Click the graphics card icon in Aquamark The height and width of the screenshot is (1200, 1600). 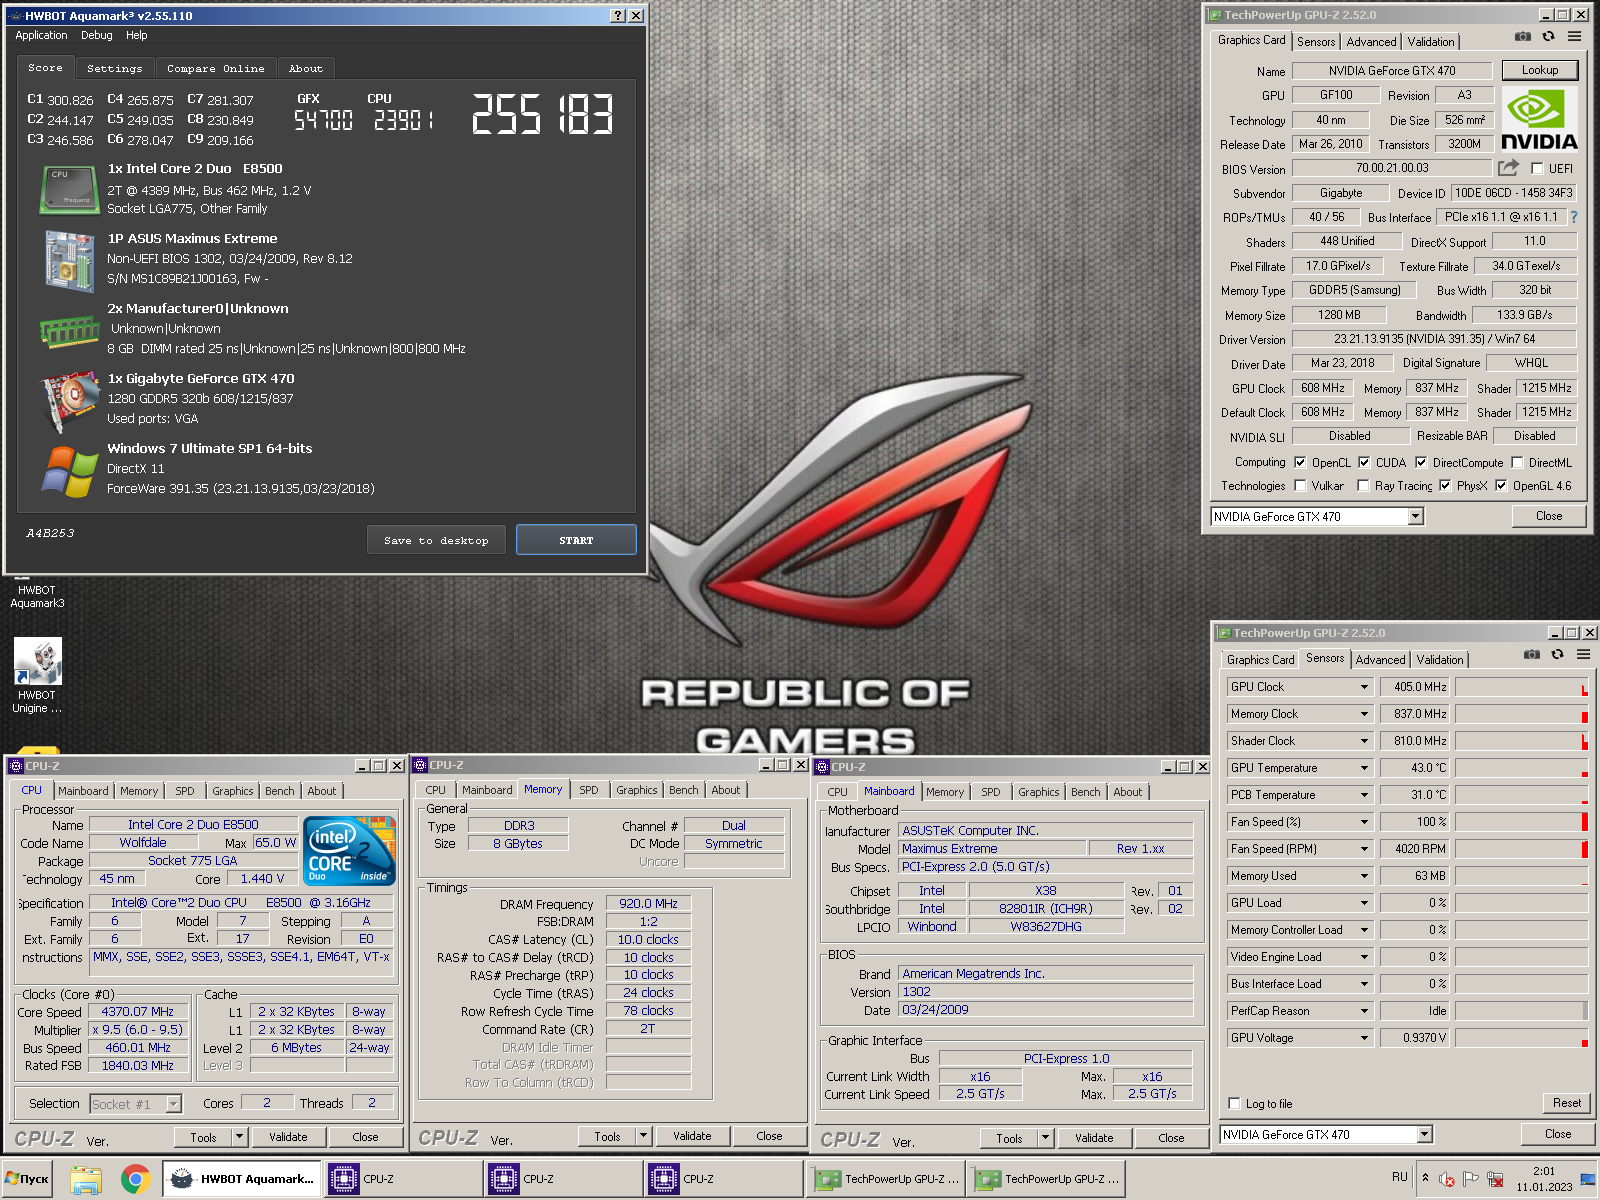click(x=69, y=401)
